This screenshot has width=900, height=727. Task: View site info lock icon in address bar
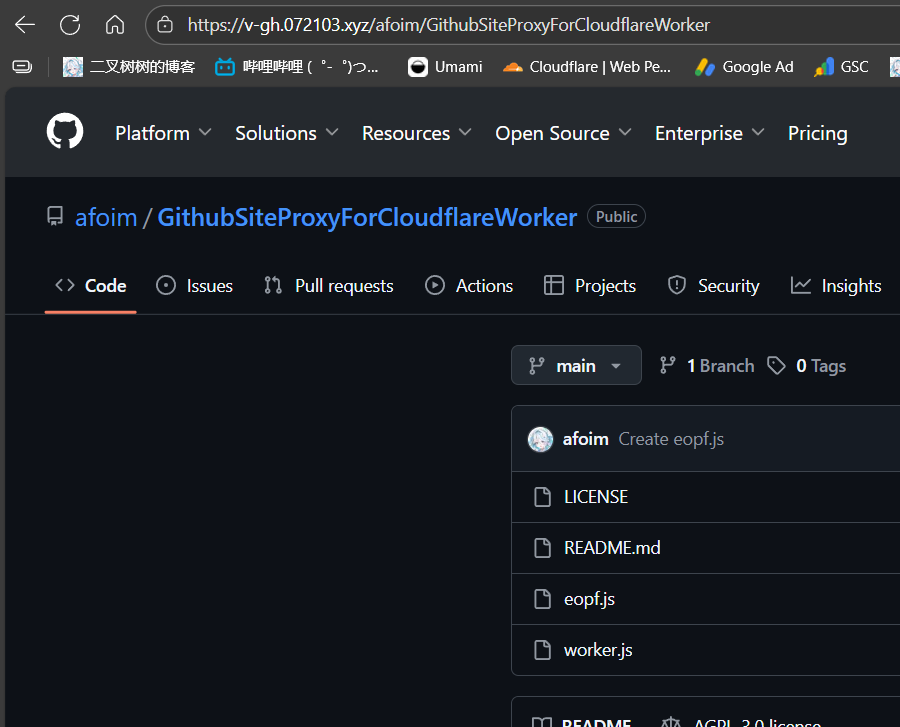click(166, 25)
